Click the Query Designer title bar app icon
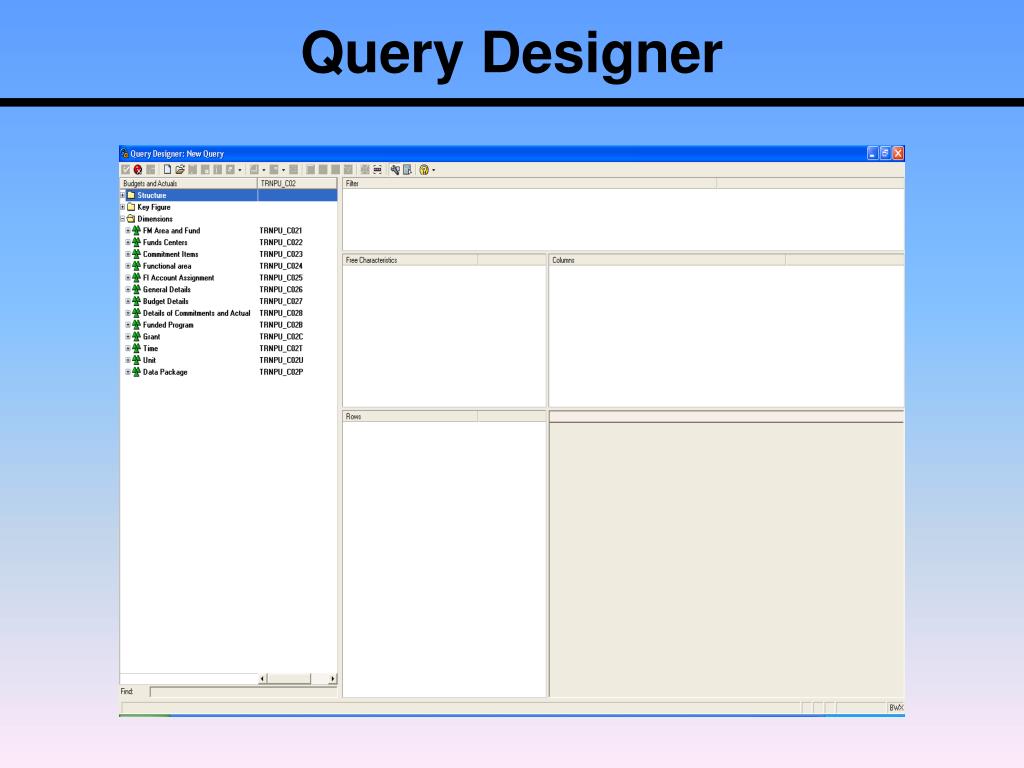1024x768 pixels. coord(124,153)
